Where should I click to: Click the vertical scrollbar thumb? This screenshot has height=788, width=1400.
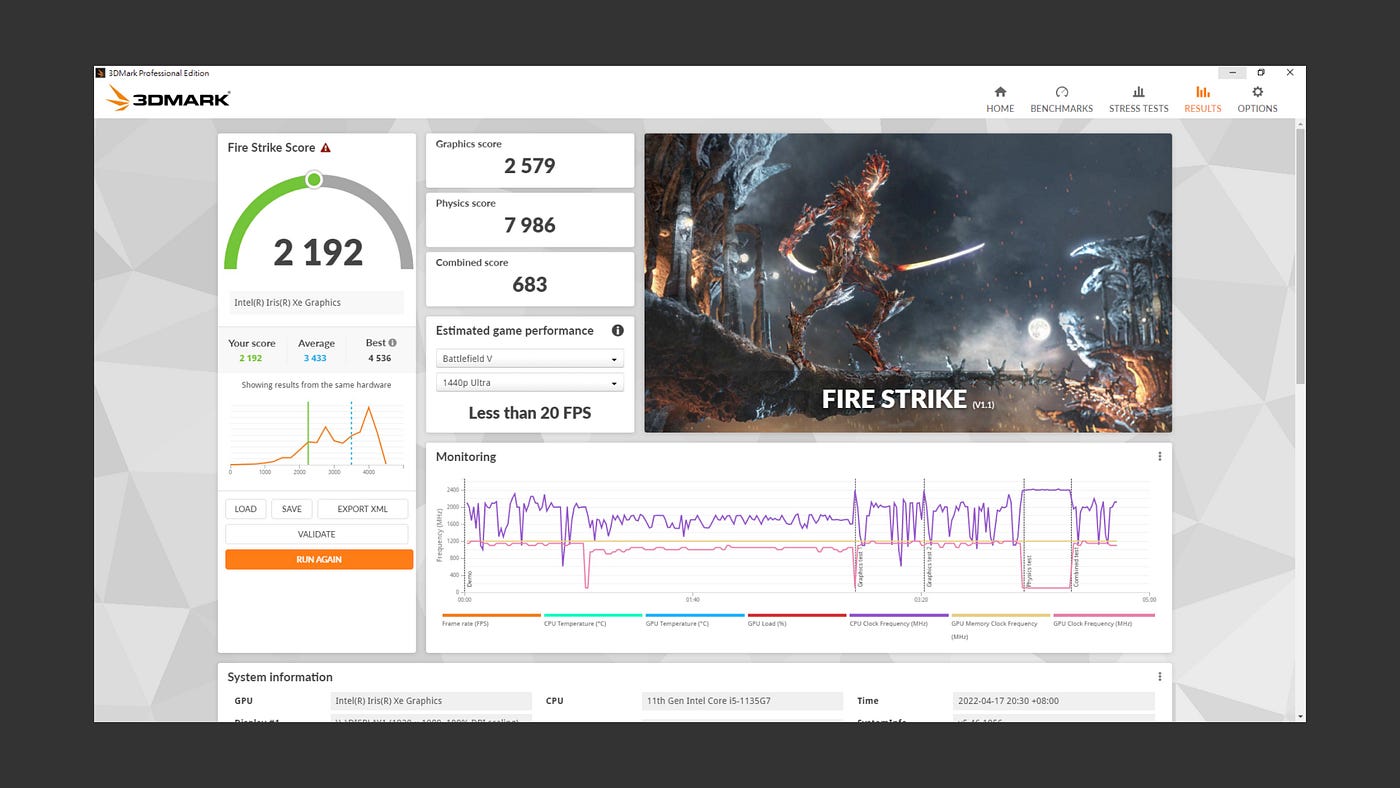pos(1300,254)
